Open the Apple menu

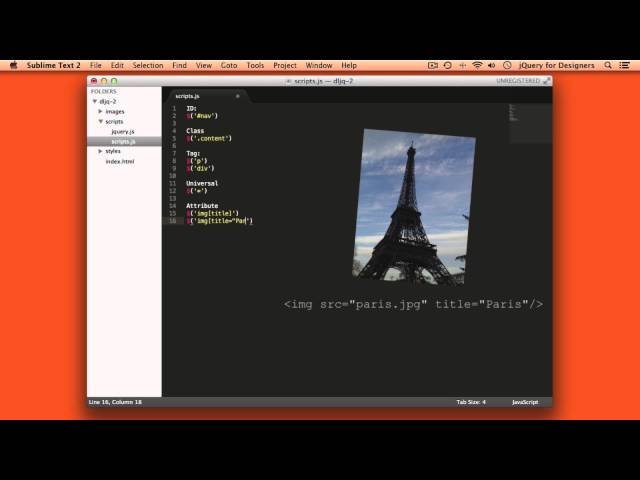pos(13,65)
